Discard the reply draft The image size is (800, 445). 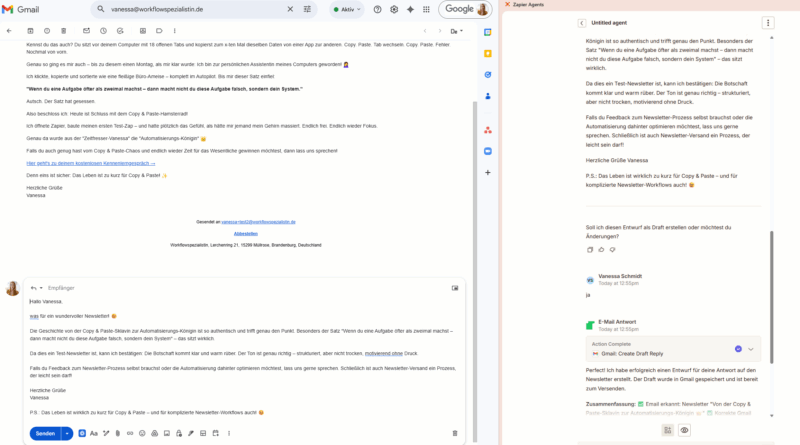[454, 433]
